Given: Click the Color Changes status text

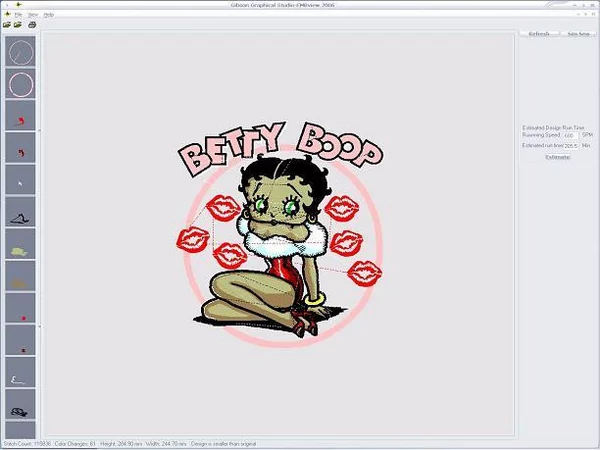Looking at the screenshot, I should 75,444.
